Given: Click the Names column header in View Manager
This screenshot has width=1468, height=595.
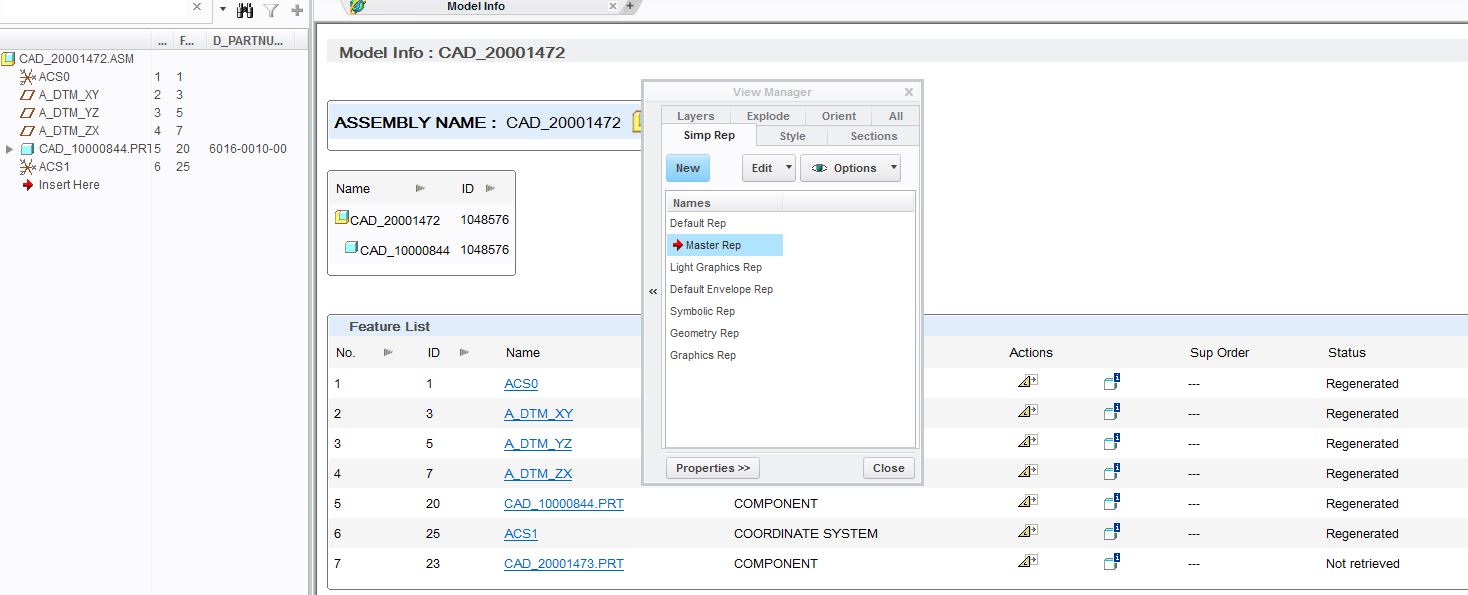Looking at the screenshot, I should [725, 203].
